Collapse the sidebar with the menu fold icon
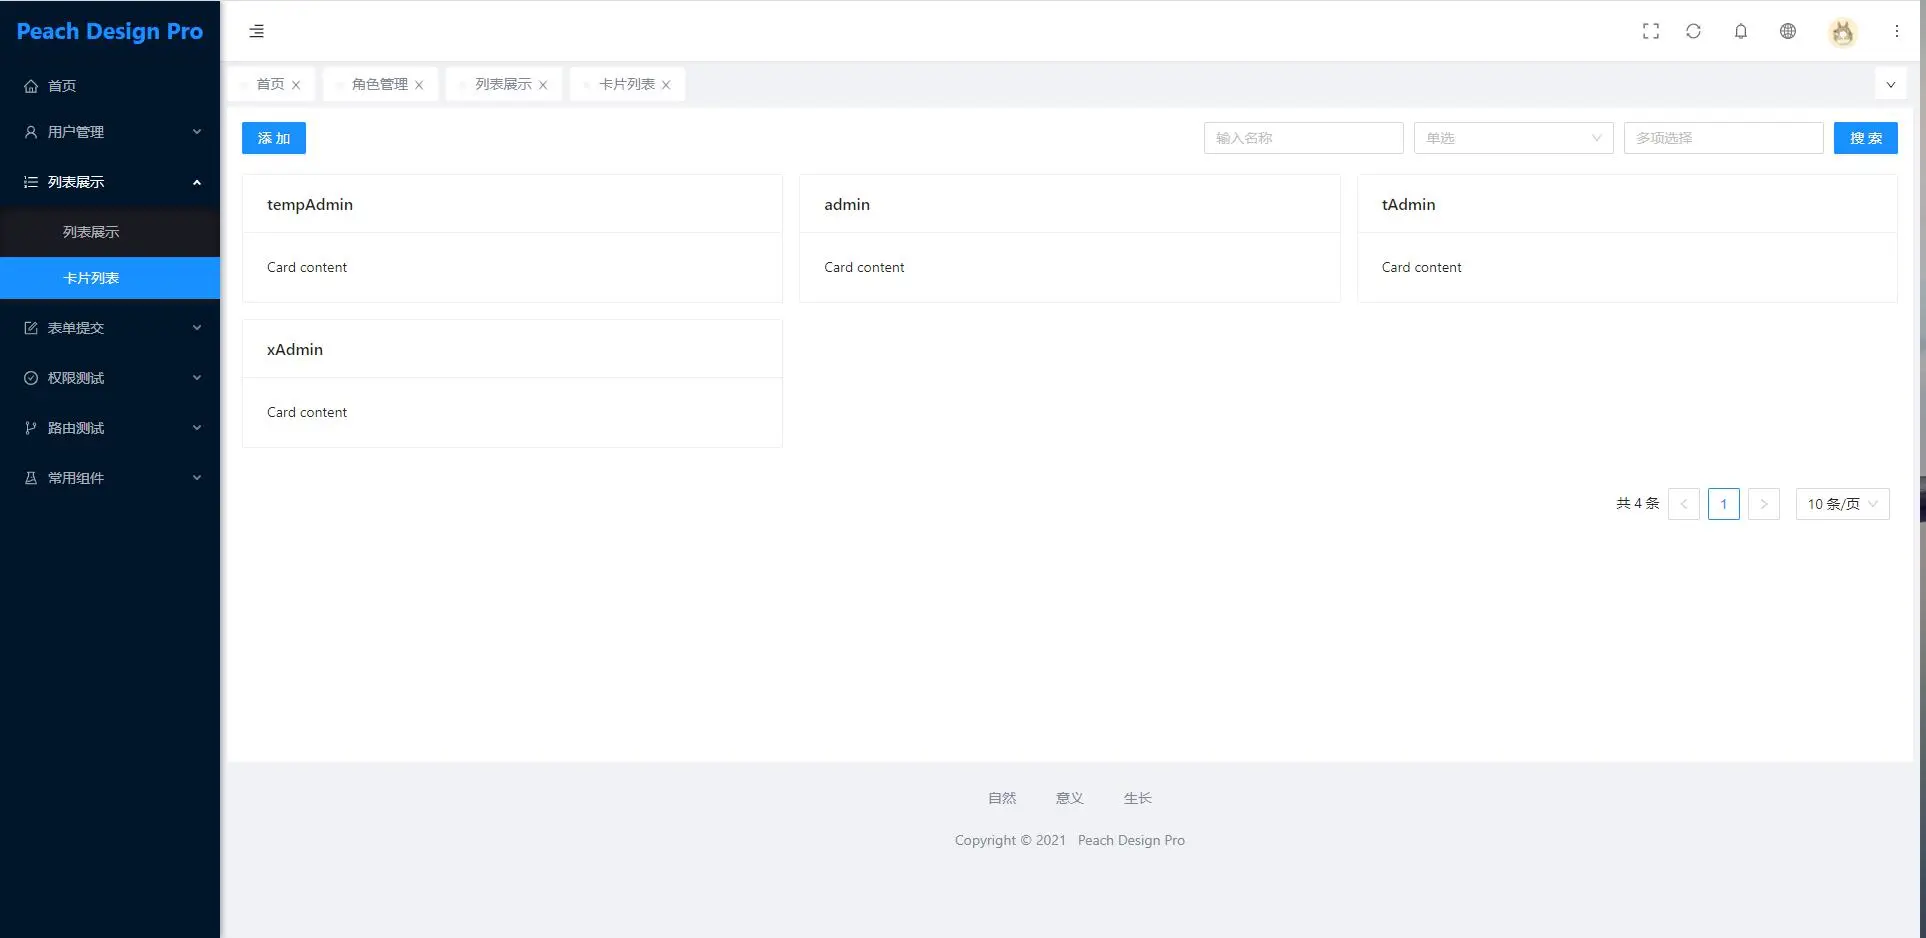 pos(256,31)
